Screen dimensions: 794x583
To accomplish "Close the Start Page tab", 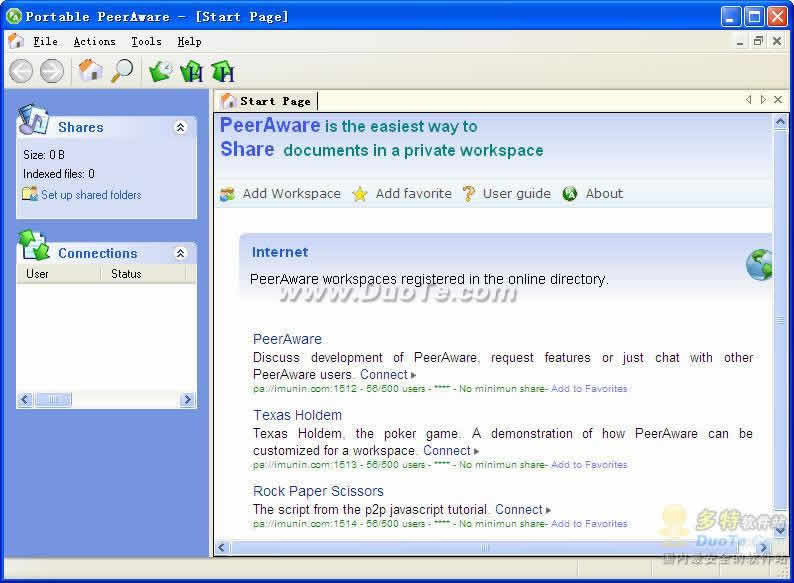I will tap(778, 100).
